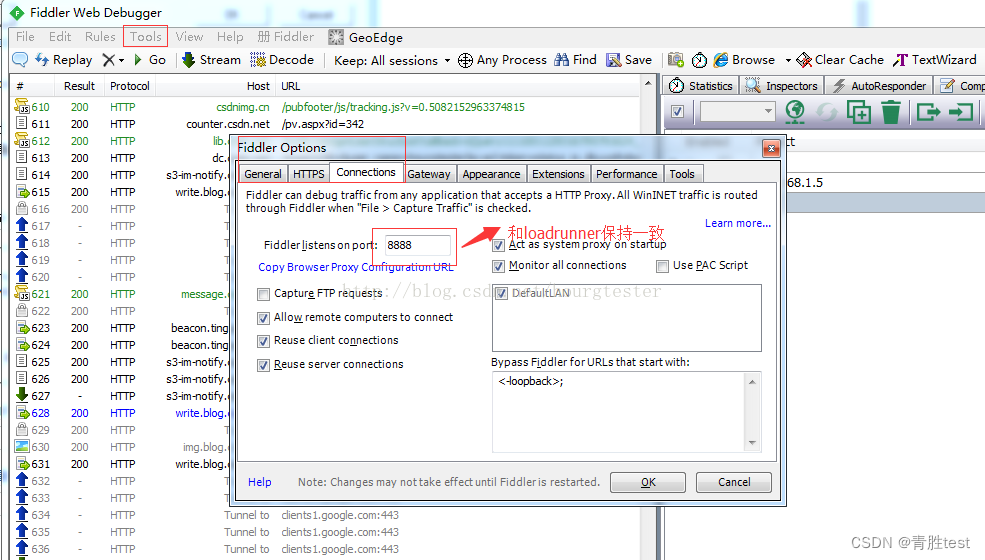Switch to the Gateway options tab

[428, 173]
